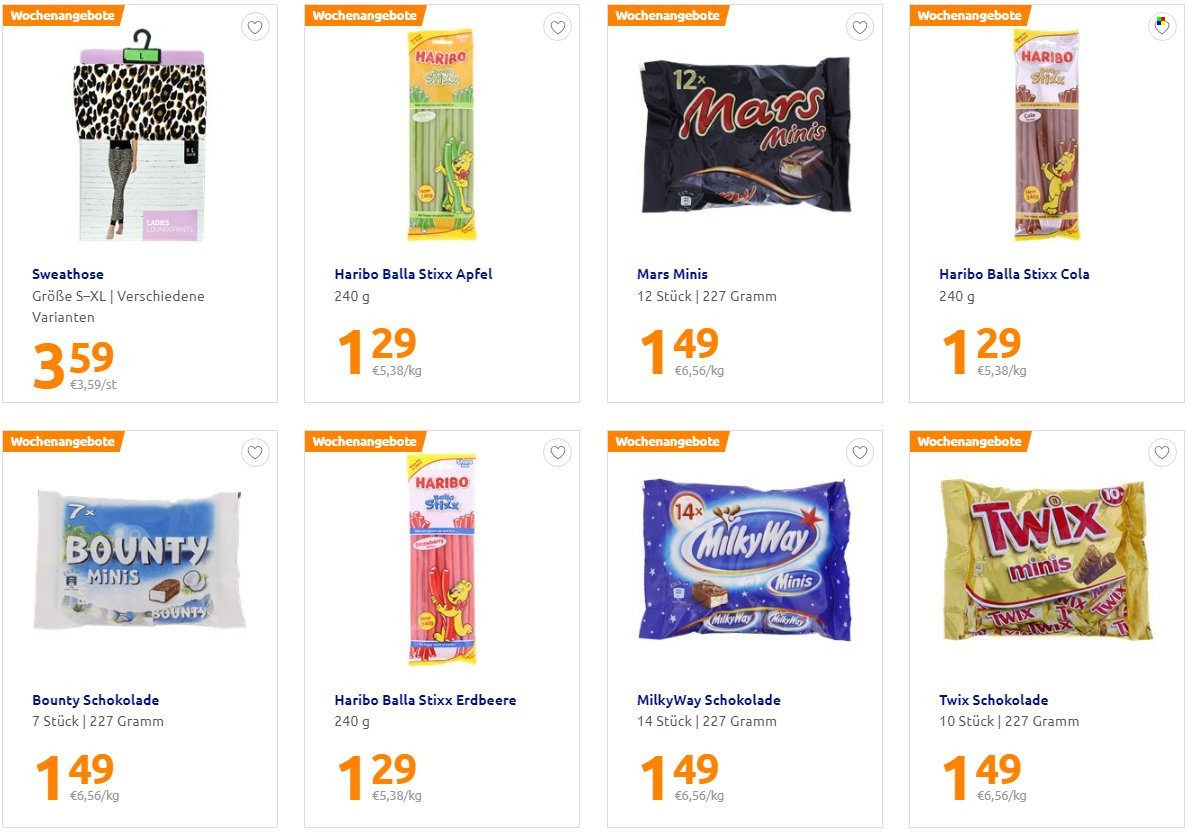Open the Haribo Balla Stixx Cola link
1189x835 pixels.
click(x=1014, y=275)
